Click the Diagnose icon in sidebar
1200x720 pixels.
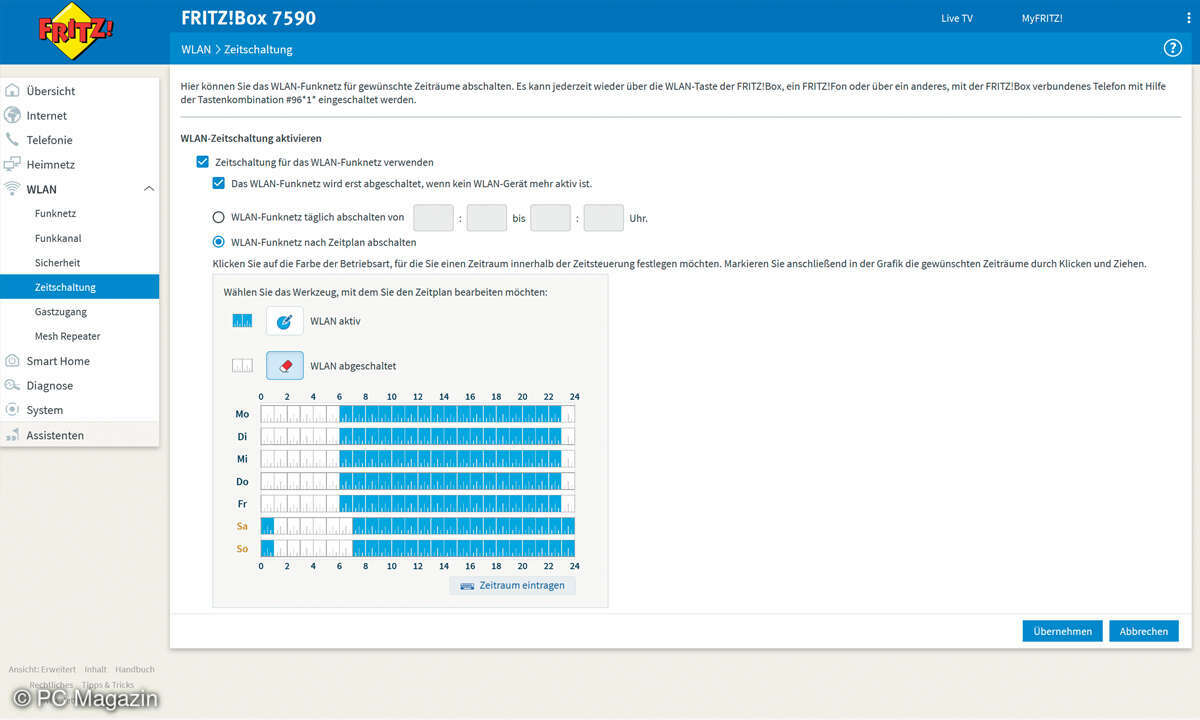(x=12, y=385)
